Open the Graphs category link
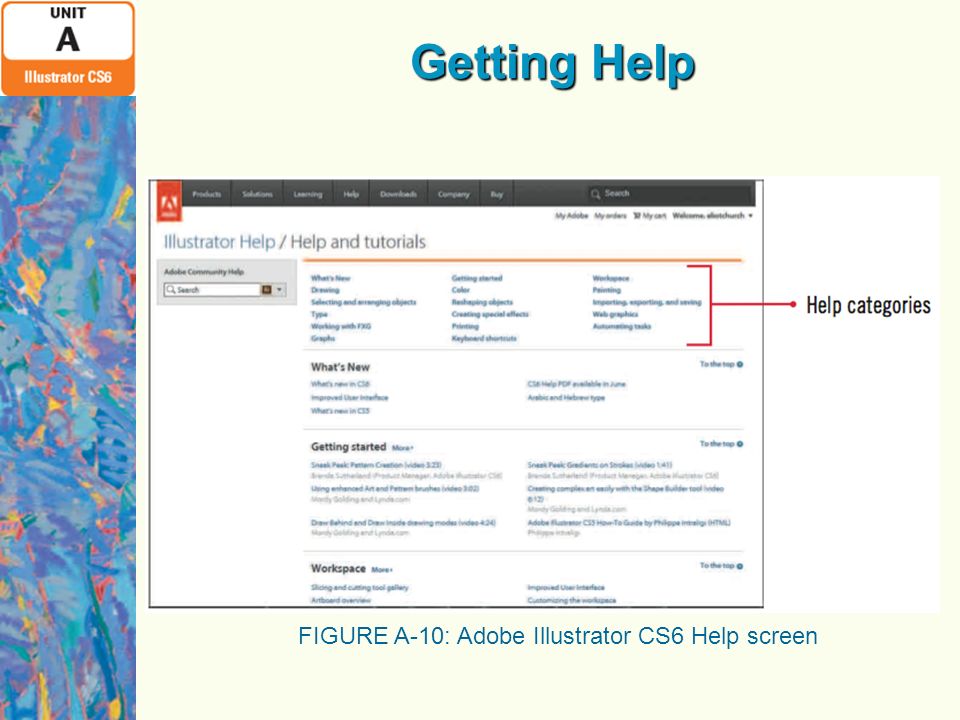This screenshot has height=720, width=960. point(323,338)
